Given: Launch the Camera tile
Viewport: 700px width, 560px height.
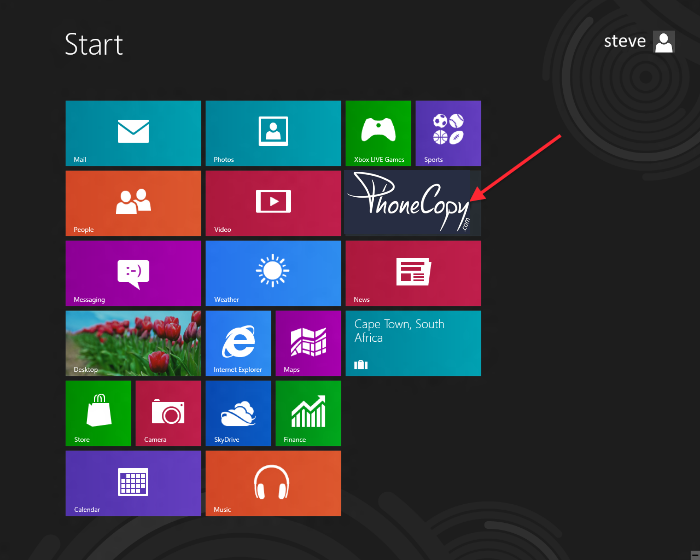Looking at the screenshot, I should pos(168,414).
